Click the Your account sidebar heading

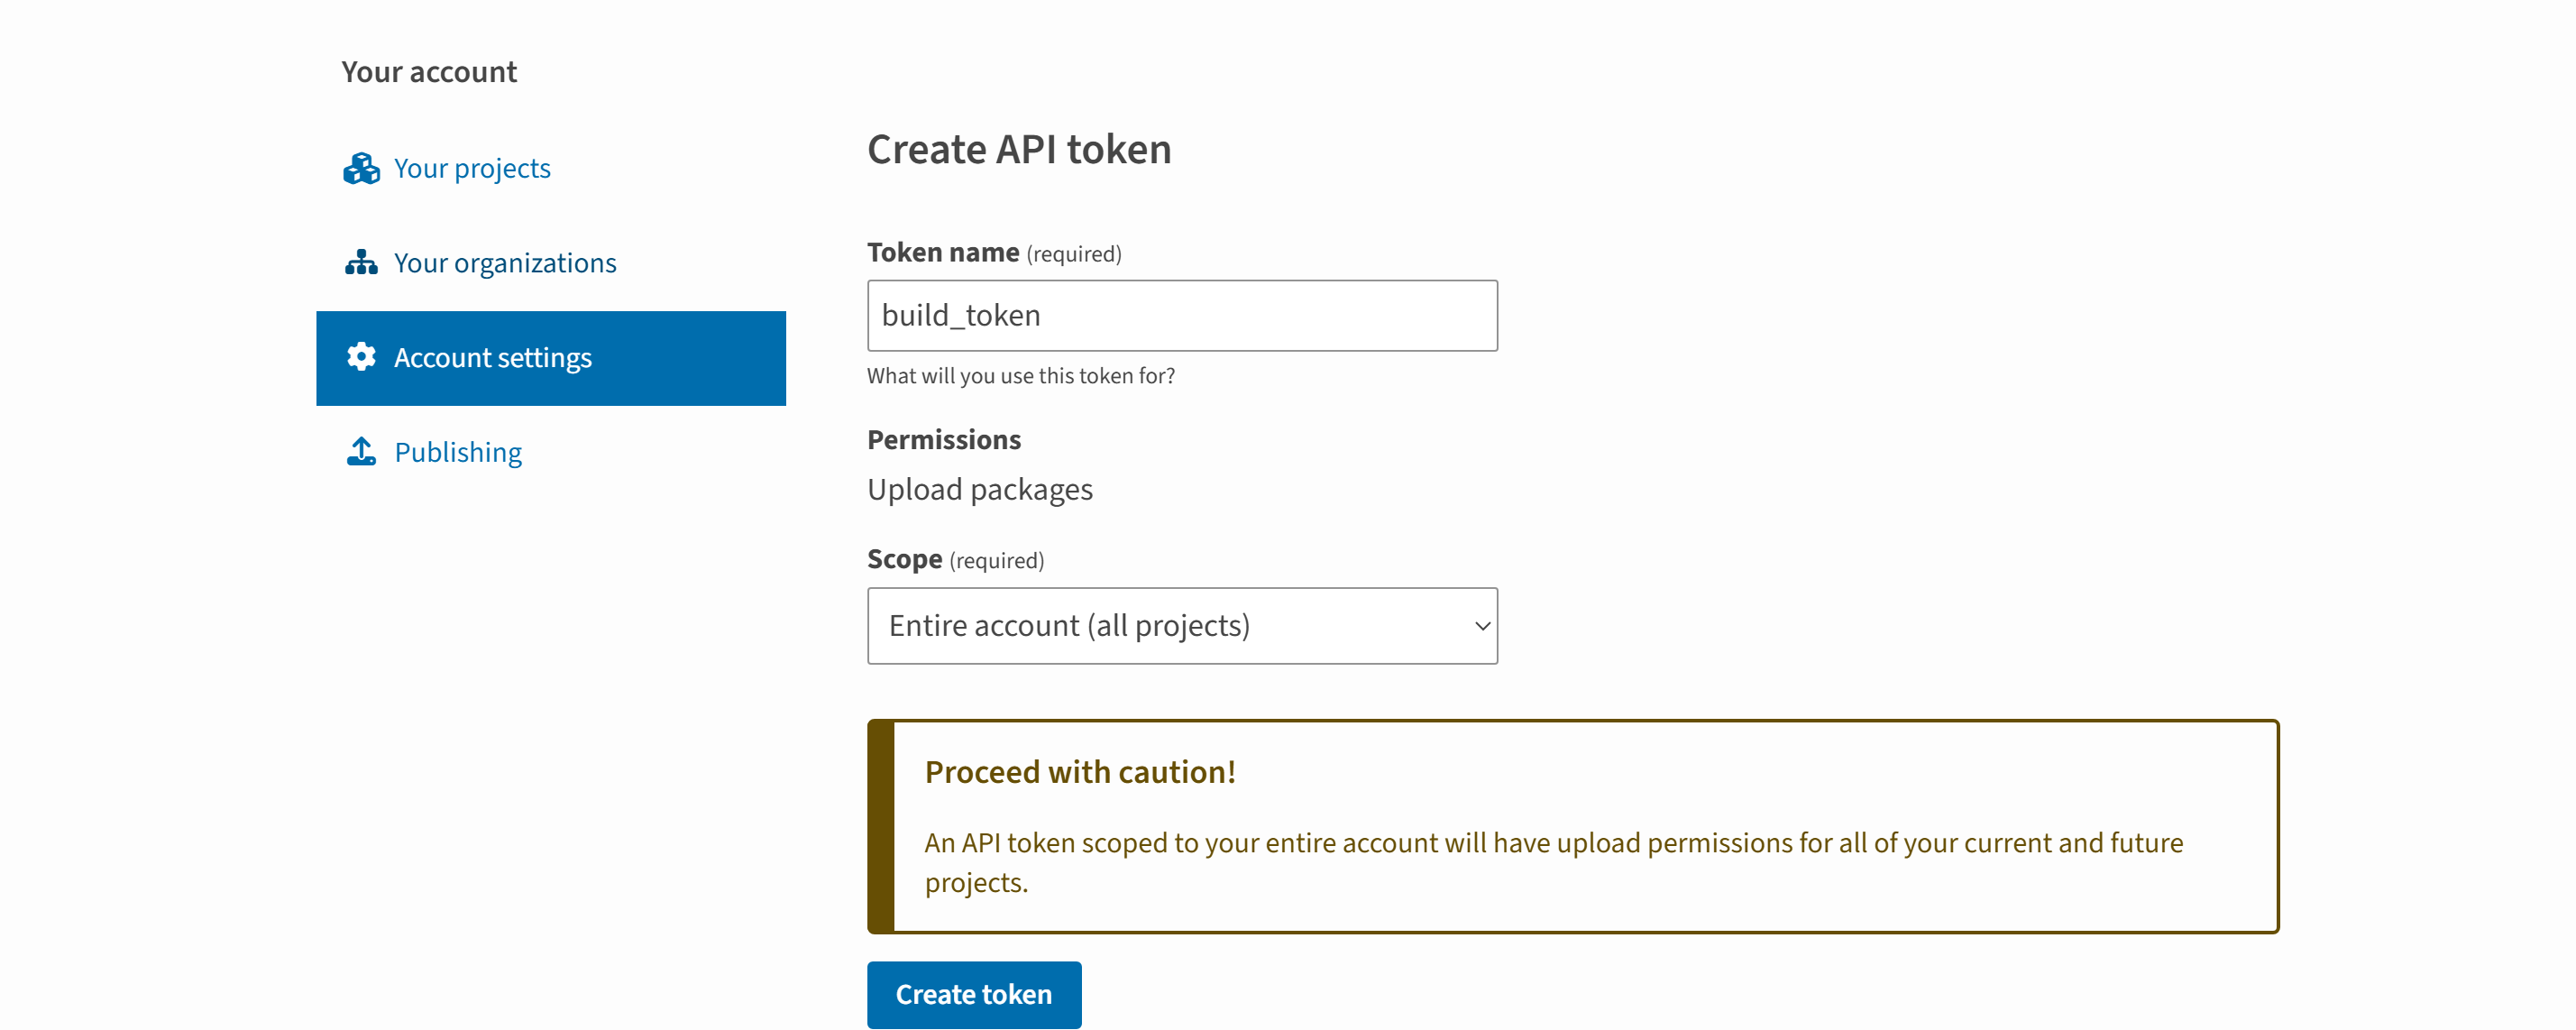429,72
